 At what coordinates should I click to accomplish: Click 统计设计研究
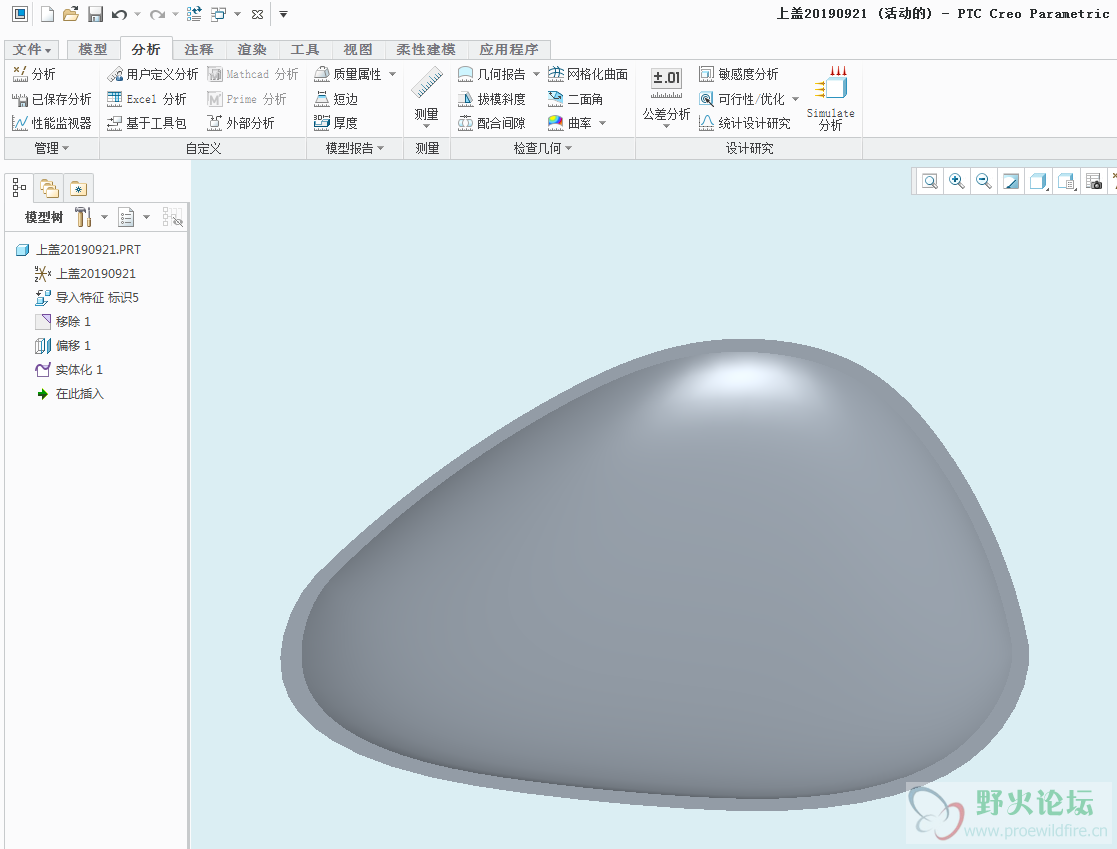744,123
